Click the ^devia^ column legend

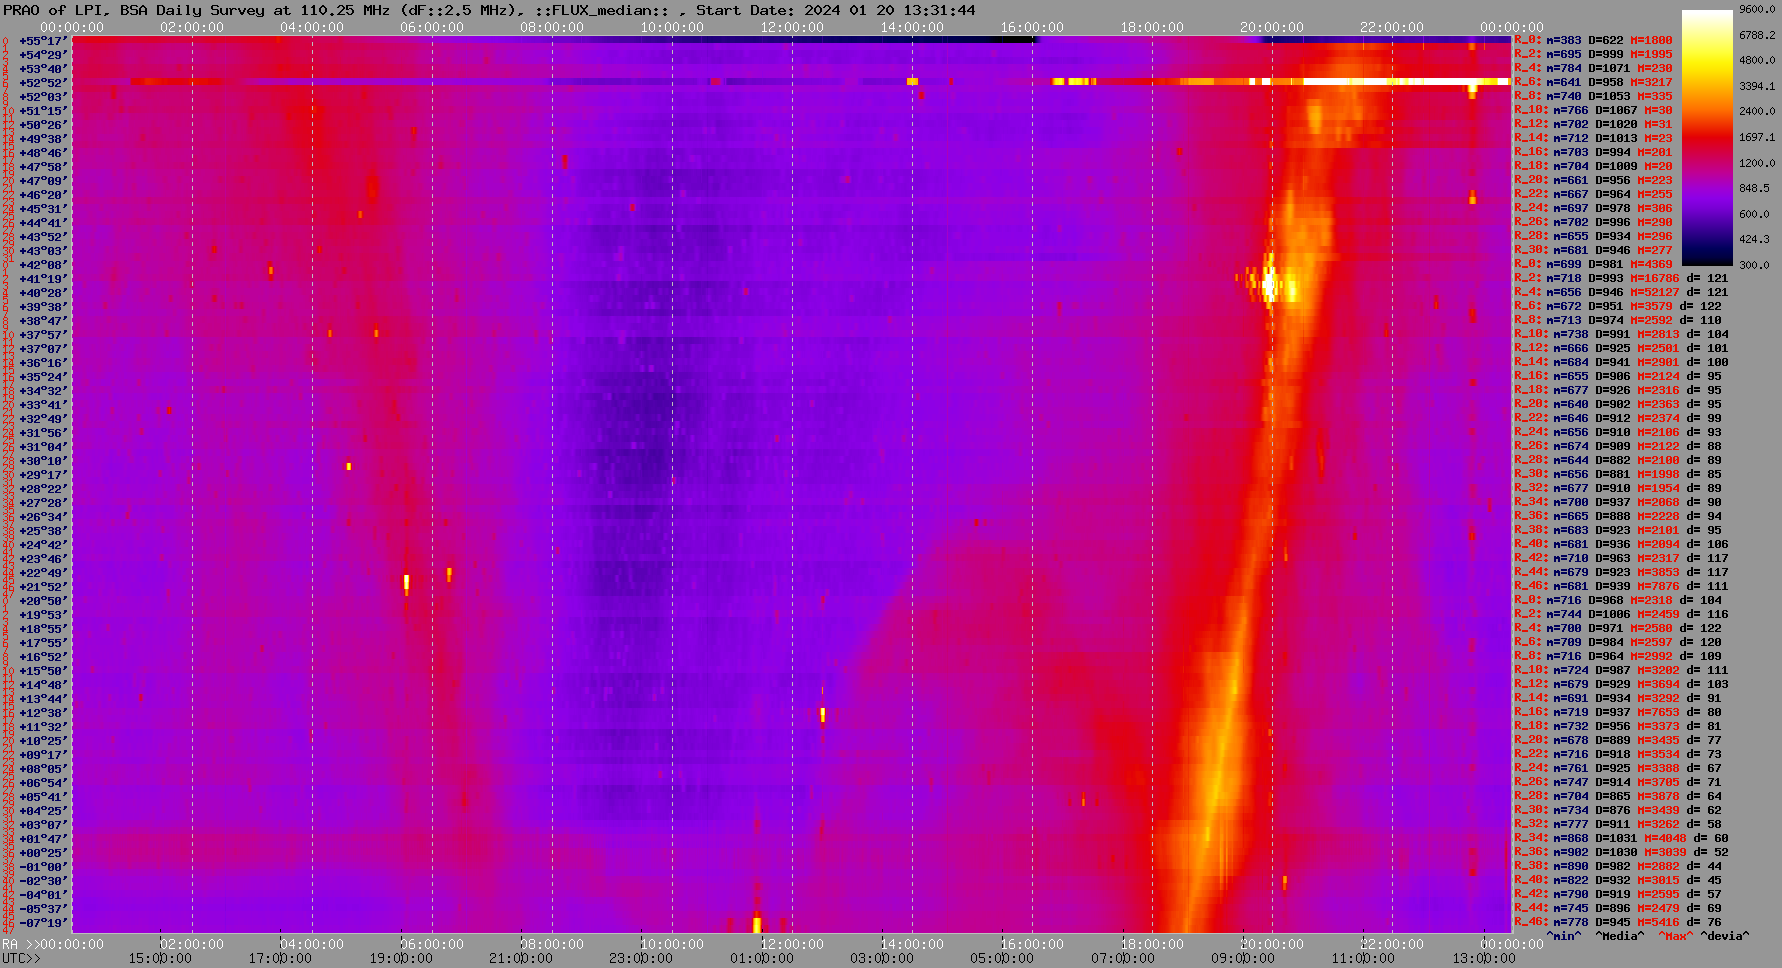coord(1725,936)
